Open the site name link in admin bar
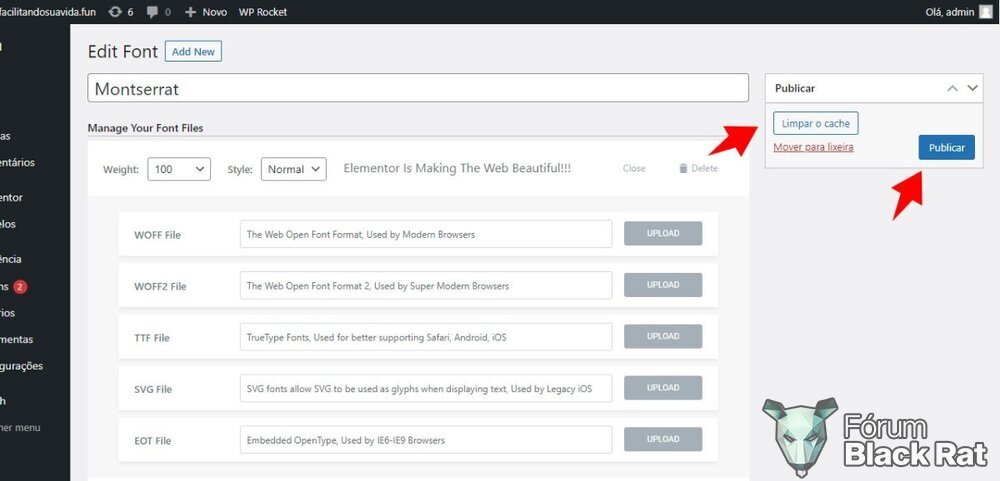This screenshot has height=481, width=1000. pyautogui.click(x=48, y=11)
